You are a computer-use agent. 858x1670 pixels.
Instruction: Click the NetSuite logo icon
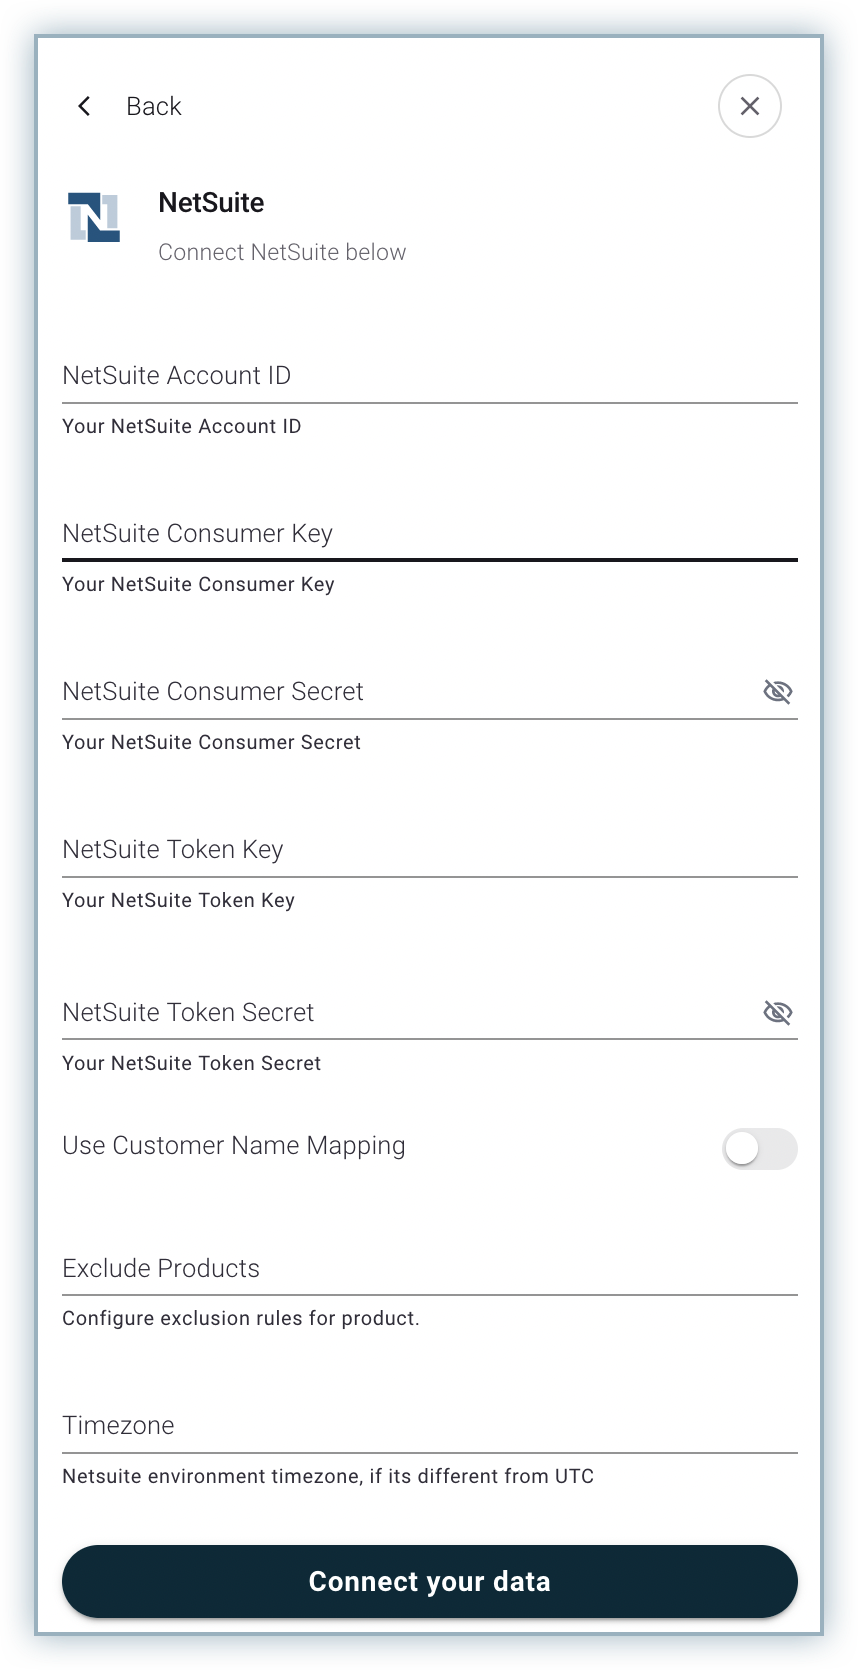tap(94, 217)
